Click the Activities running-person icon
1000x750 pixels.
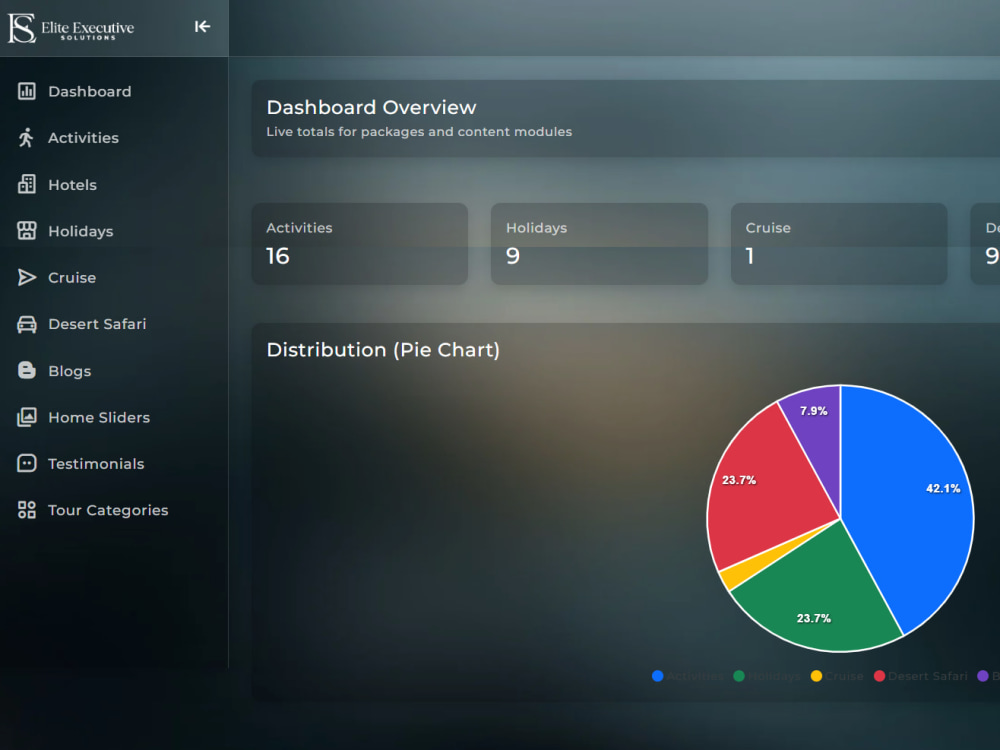pyautogui.click(x=26, y=138)
